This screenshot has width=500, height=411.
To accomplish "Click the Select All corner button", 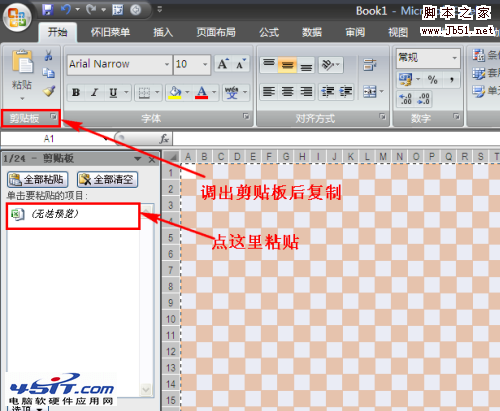I will click(171, 156).
